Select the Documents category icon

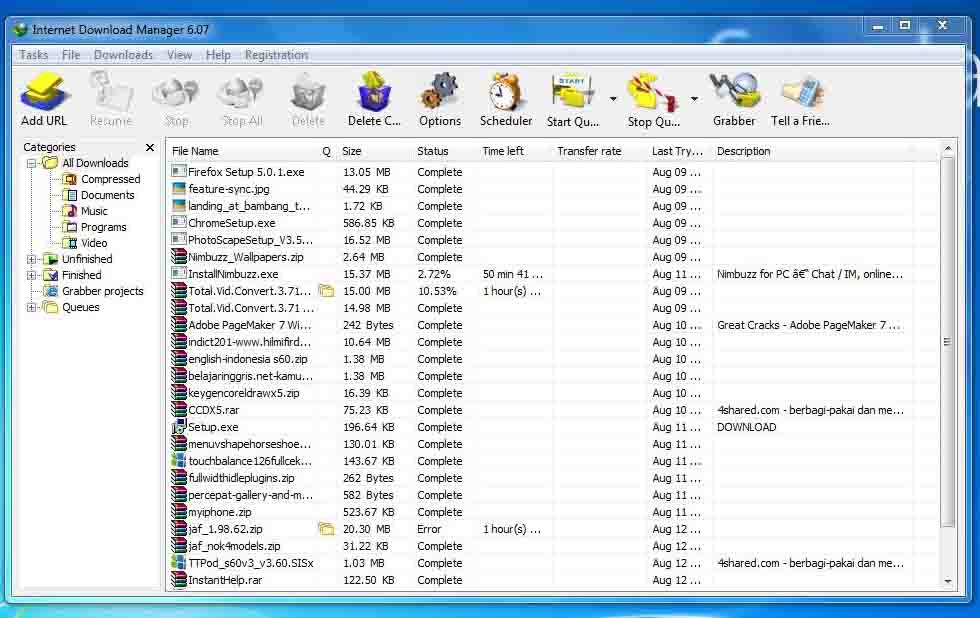tap(71, 195)
